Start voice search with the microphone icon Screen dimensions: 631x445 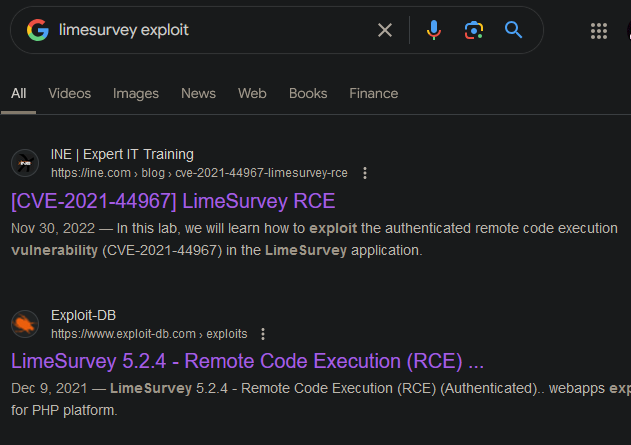[434, 30]
